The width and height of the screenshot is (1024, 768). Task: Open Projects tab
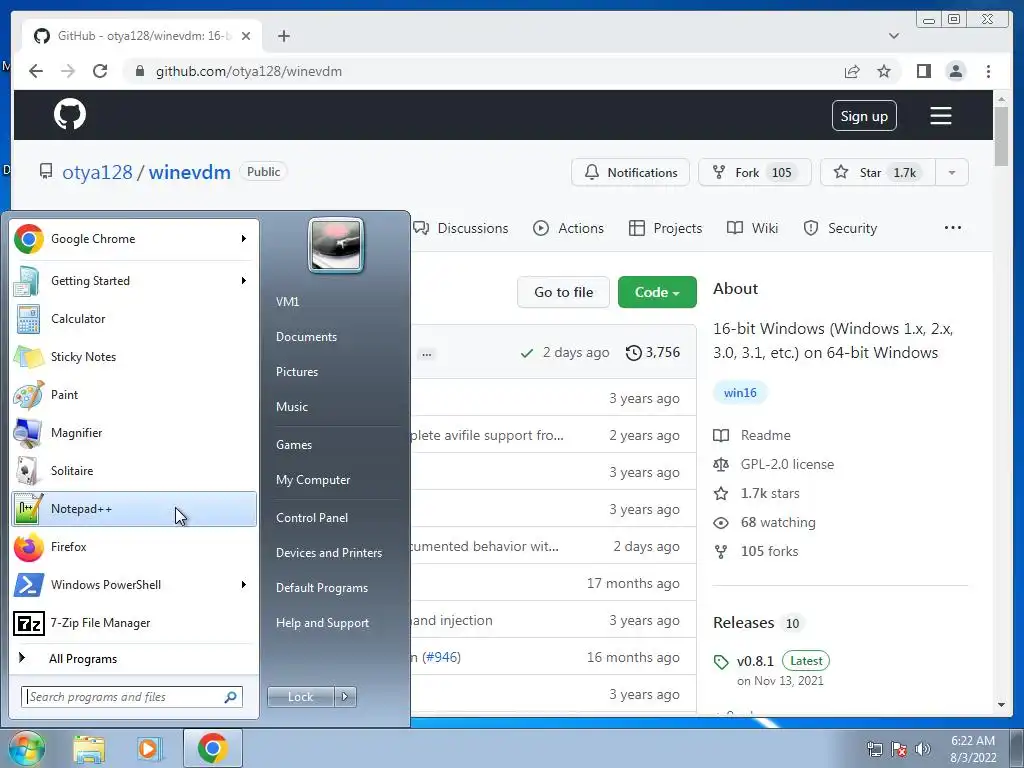[x=665, y=229]
